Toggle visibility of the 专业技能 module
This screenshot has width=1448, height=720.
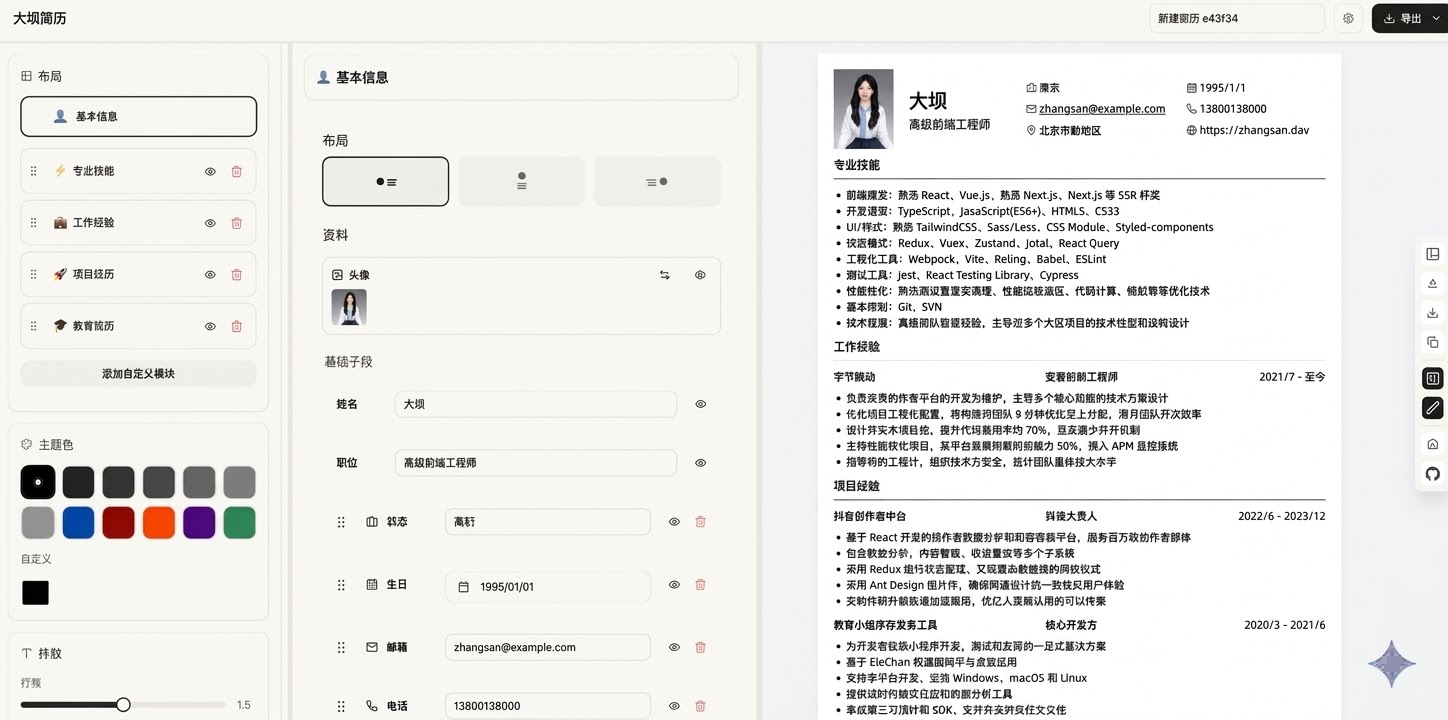click(x=209, y=171)
